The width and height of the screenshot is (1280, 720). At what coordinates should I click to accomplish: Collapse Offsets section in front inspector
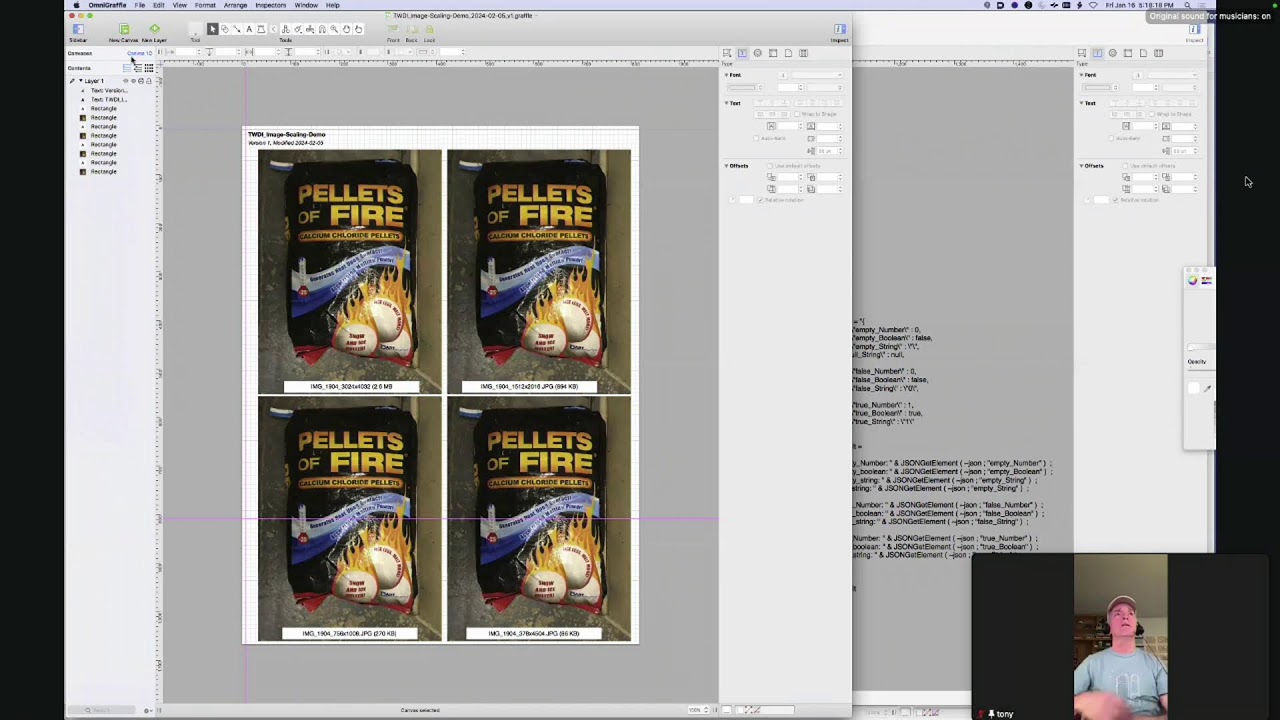click(x=726, y=166)
